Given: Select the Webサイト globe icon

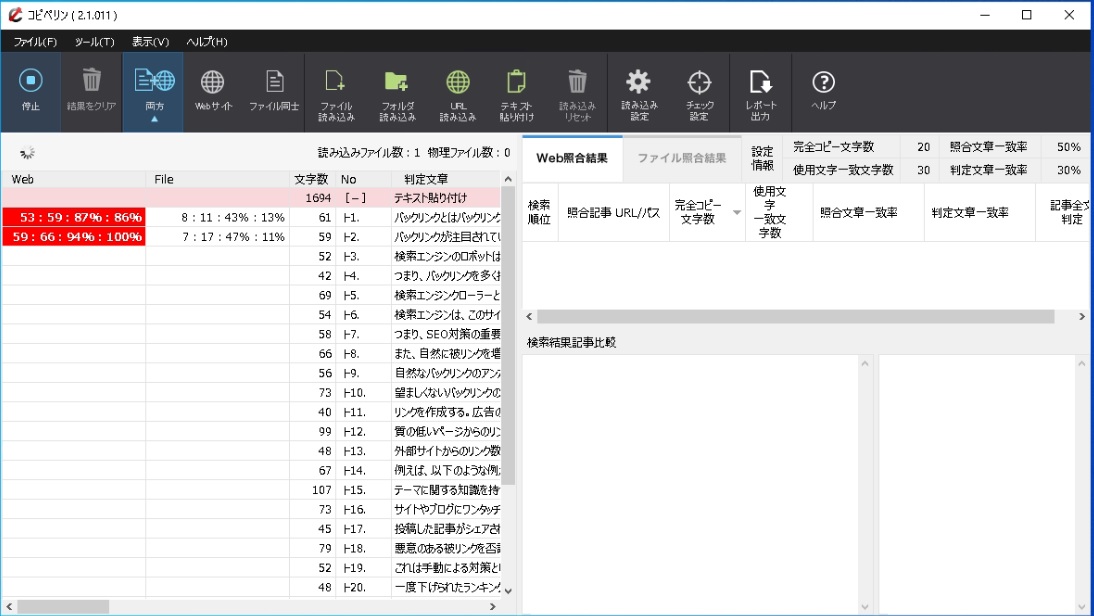Looking at the screenshot, I should [x=213, y=82].
